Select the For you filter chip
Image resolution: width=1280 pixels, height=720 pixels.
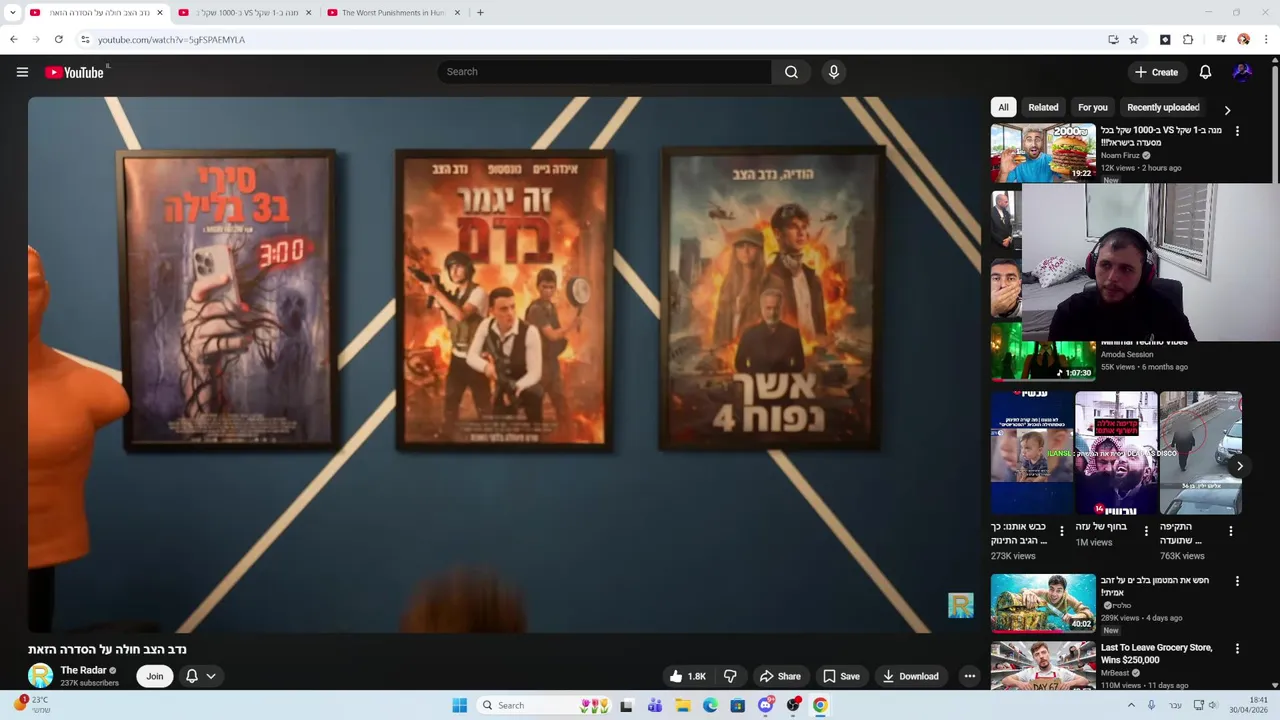1092,107
